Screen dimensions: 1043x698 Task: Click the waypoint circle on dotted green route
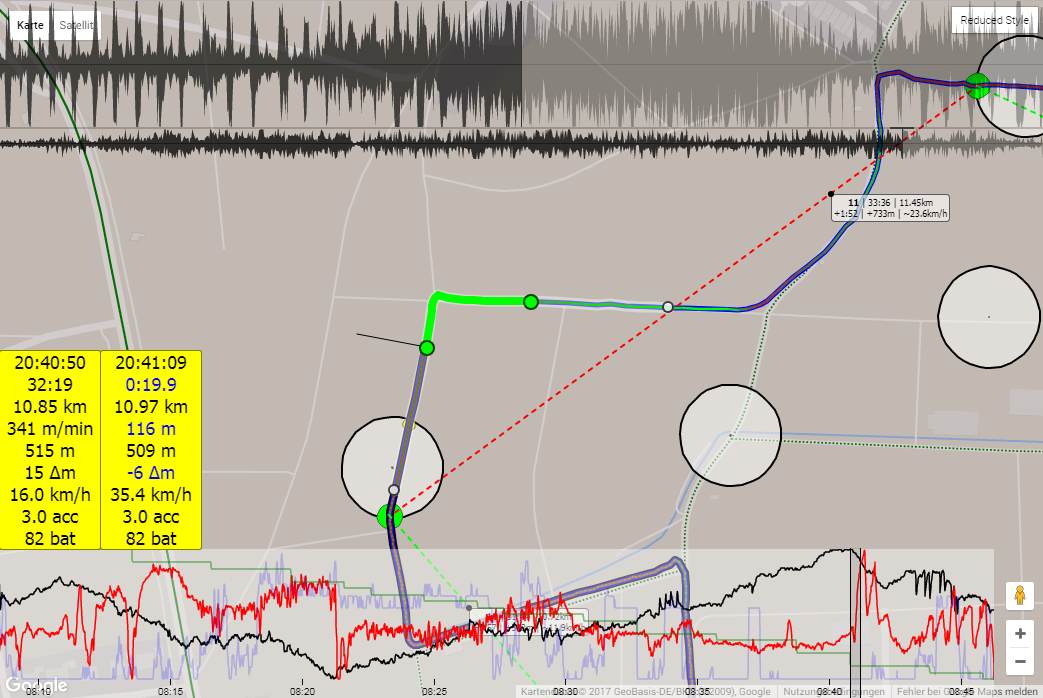click(x=730, y=435)
